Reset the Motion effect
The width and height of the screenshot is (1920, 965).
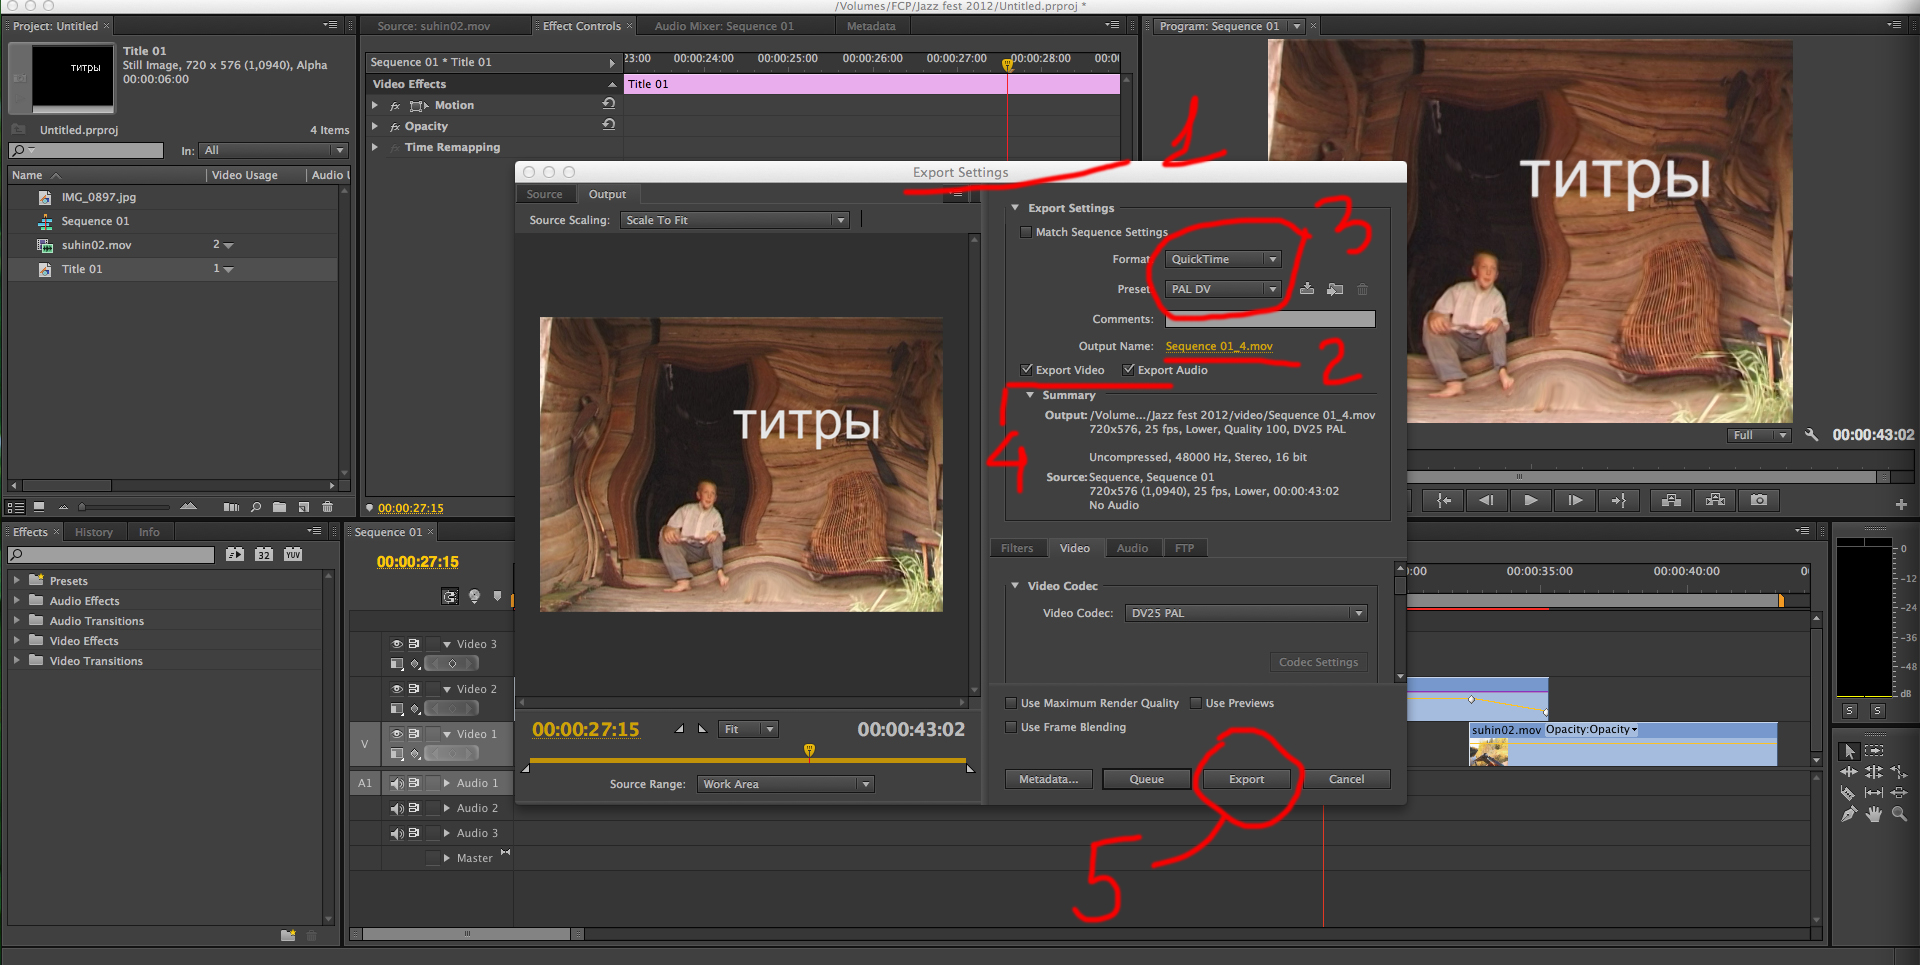pos(608,104)
